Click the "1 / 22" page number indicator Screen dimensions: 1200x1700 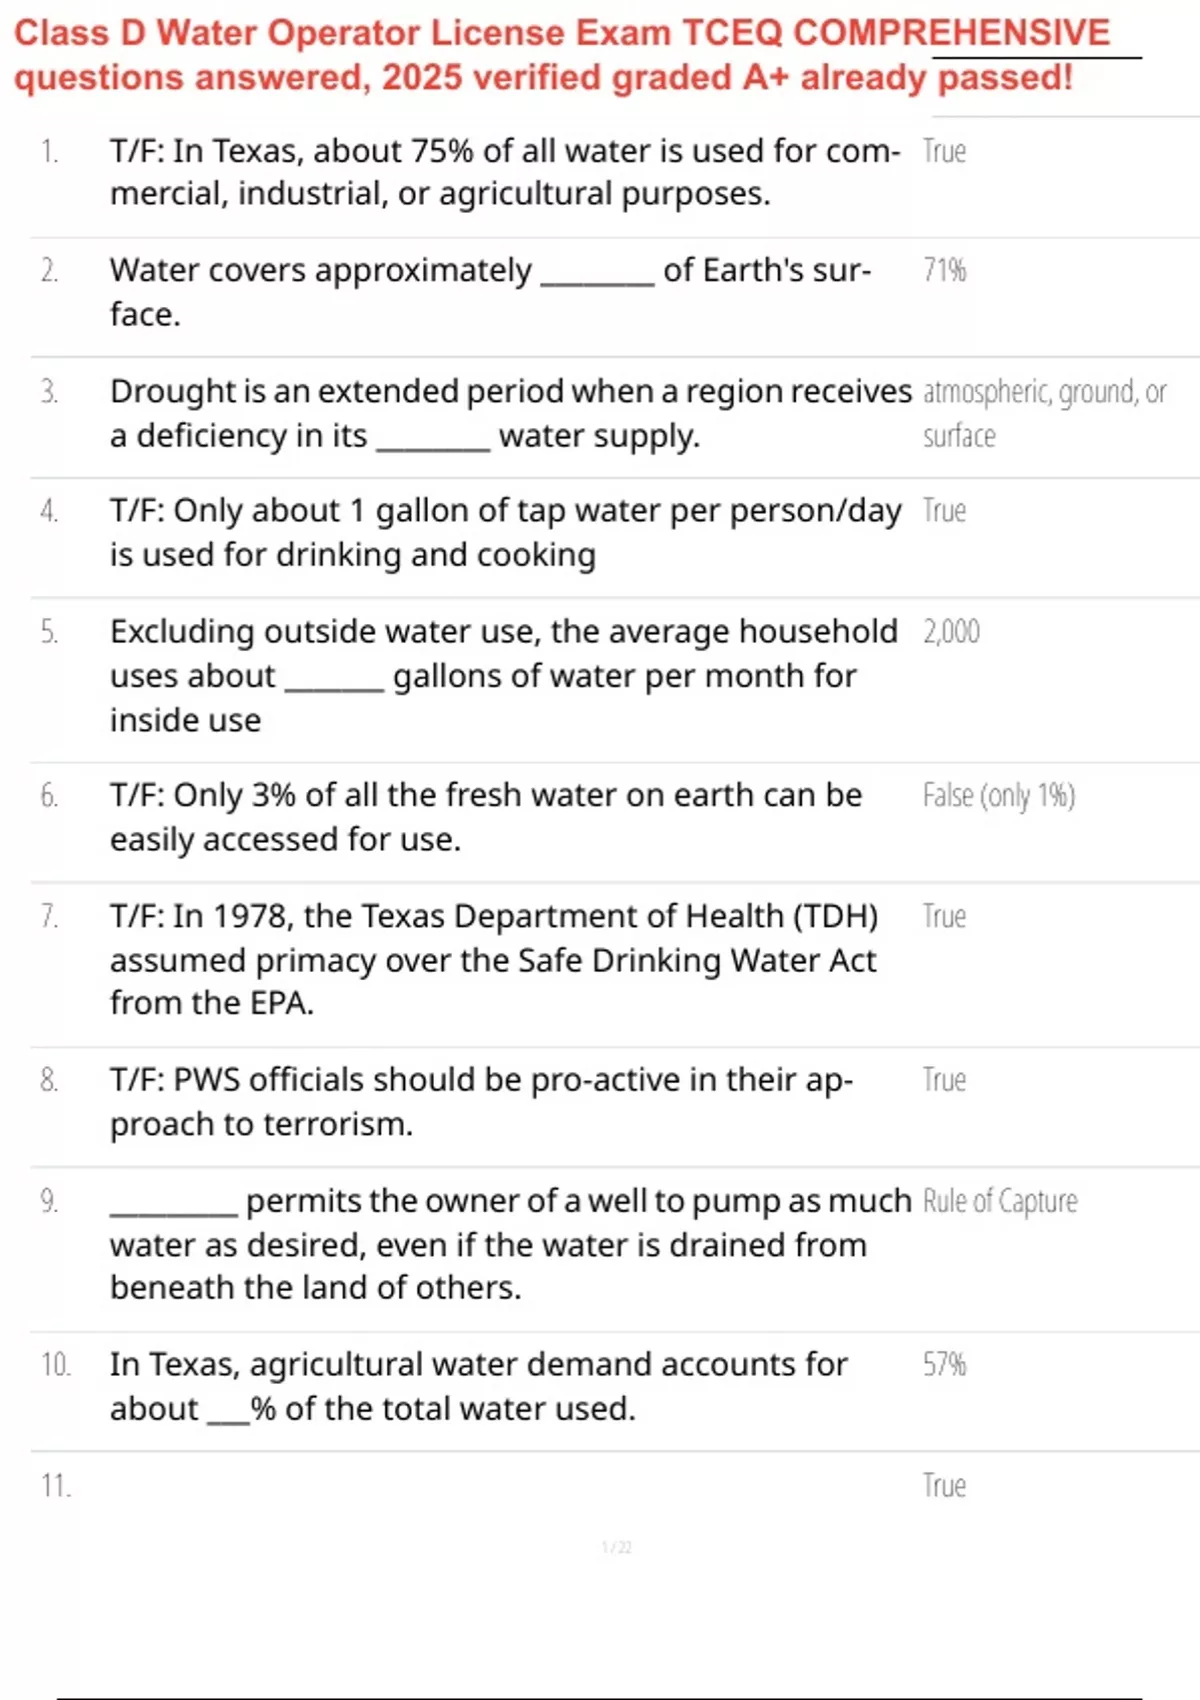[616, 1548]
